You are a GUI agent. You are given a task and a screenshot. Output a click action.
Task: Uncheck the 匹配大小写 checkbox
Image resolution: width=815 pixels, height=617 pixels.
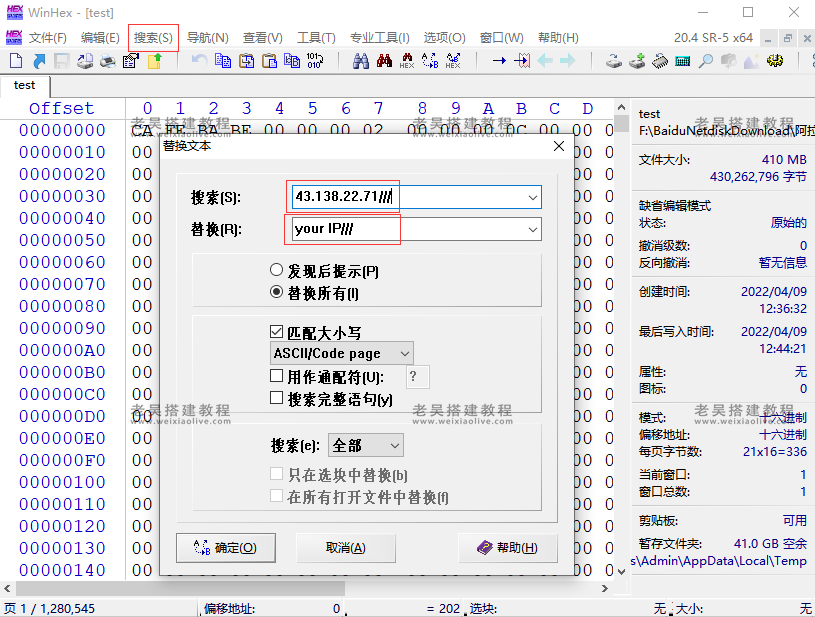277,331
